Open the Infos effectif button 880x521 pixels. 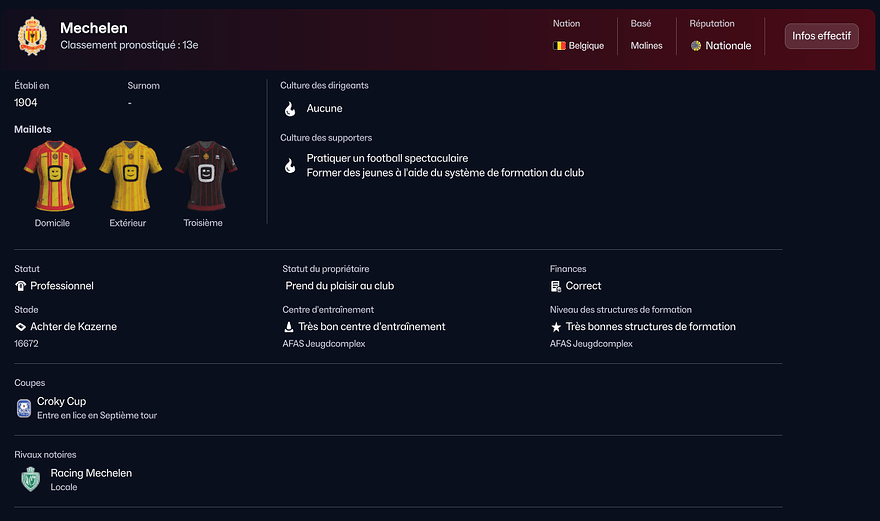[821, 36]
